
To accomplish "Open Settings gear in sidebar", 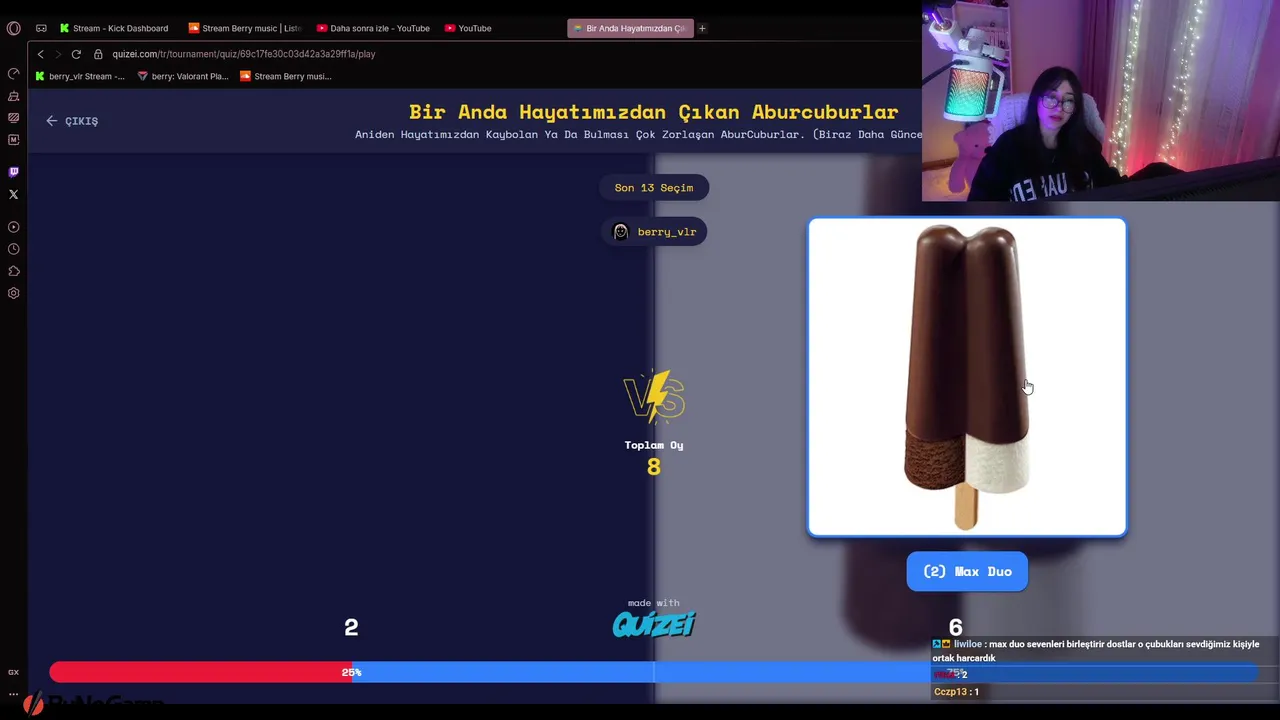I will click(13, 293).
